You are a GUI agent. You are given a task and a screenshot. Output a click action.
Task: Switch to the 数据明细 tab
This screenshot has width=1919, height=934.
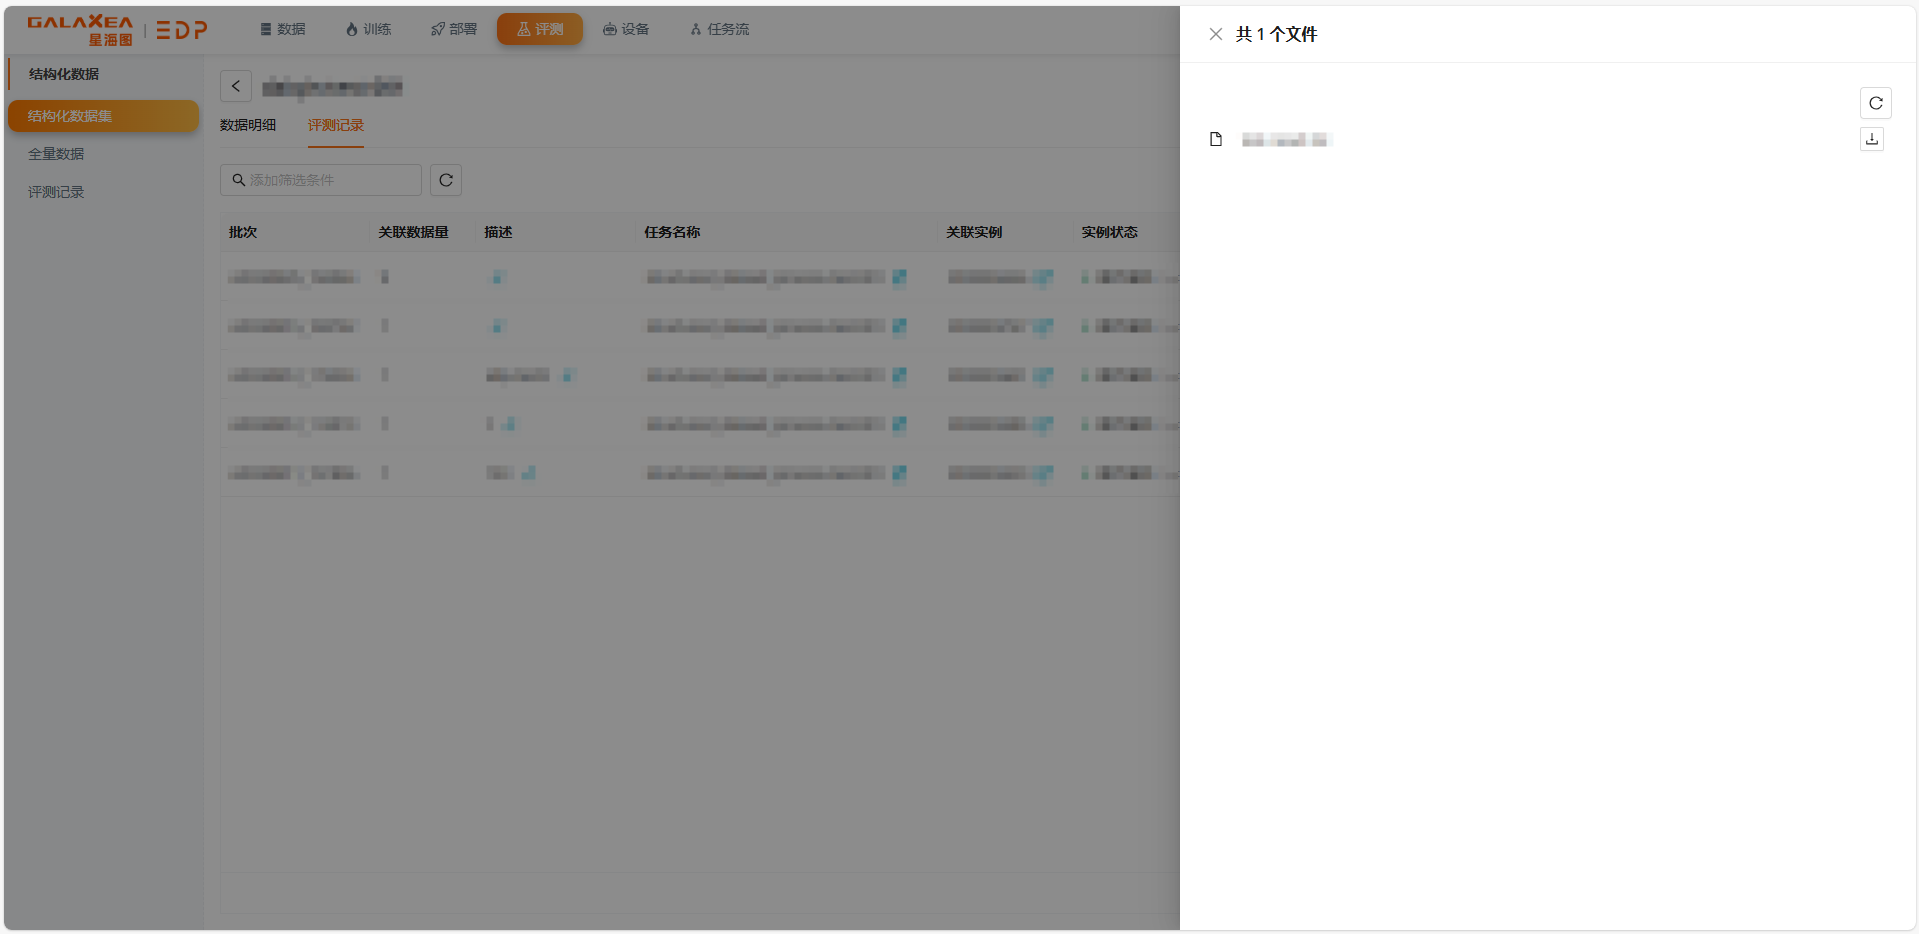point(248,125)
